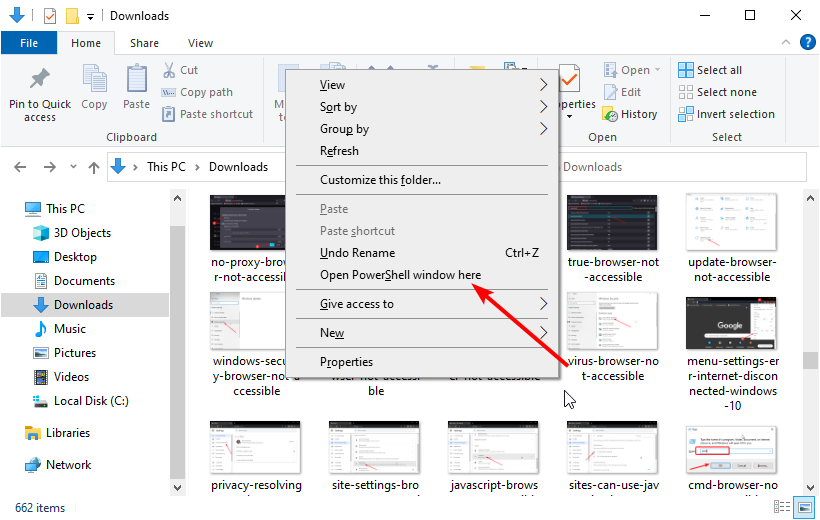Image resolution: width=820 pixels, height=520 pixels.
Task: Select Local Disk (C:) in navigation pane
Action: pyautogui.click(x=81, y=401)
